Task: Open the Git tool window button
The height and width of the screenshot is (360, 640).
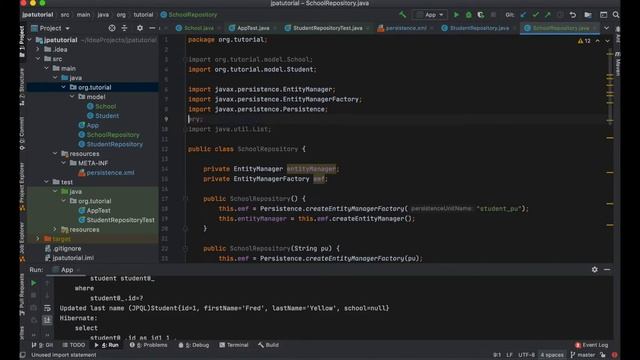Action: coord(42,345)
